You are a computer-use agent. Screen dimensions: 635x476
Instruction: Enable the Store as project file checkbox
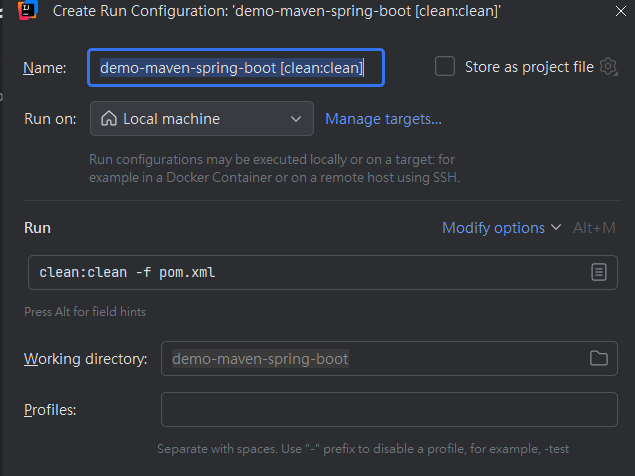(445, 67)
